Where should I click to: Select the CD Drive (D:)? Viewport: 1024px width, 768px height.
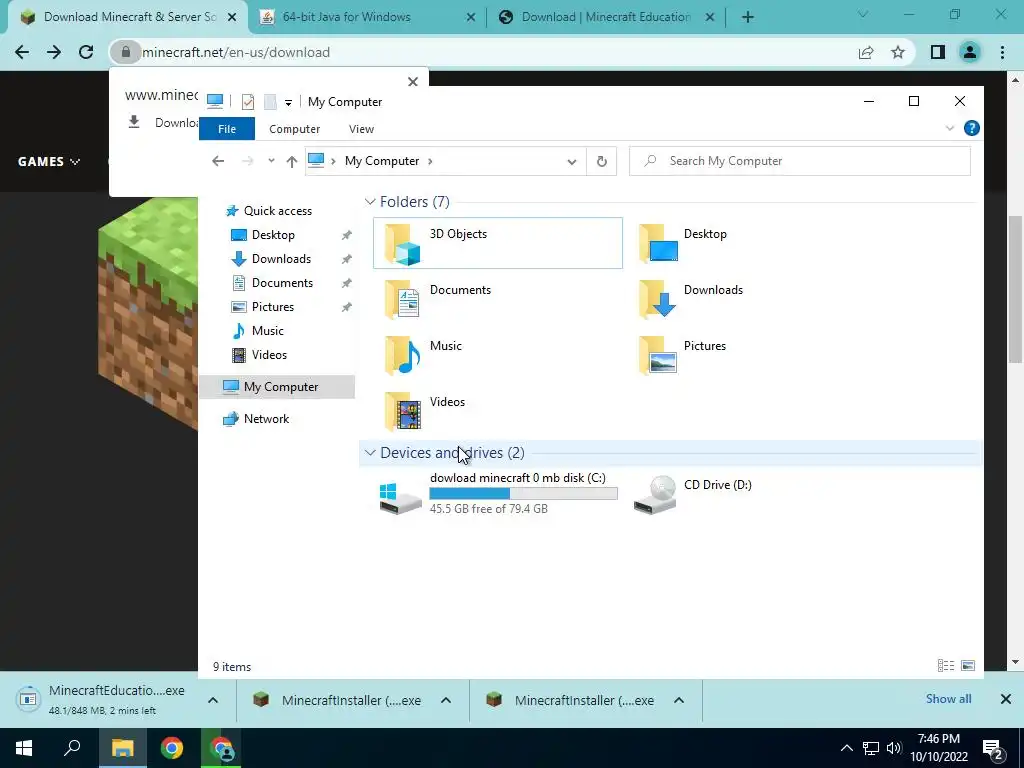(693, 493)
